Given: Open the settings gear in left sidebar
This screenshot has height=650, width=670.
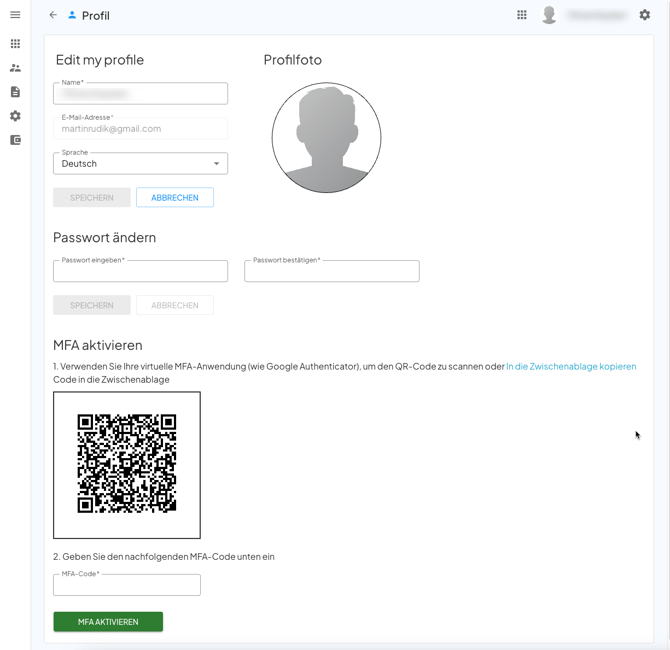Looking at the screenshot, I should click(15, 116).
